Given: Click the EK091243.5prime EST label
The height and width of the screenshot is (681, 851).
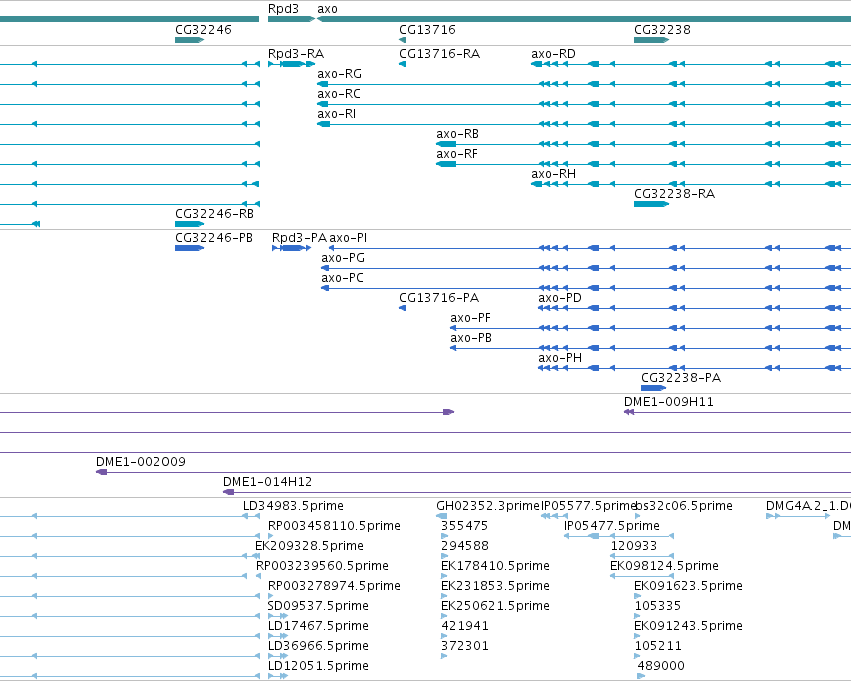Looking at the screenshot, I should [x=688, y=626].
